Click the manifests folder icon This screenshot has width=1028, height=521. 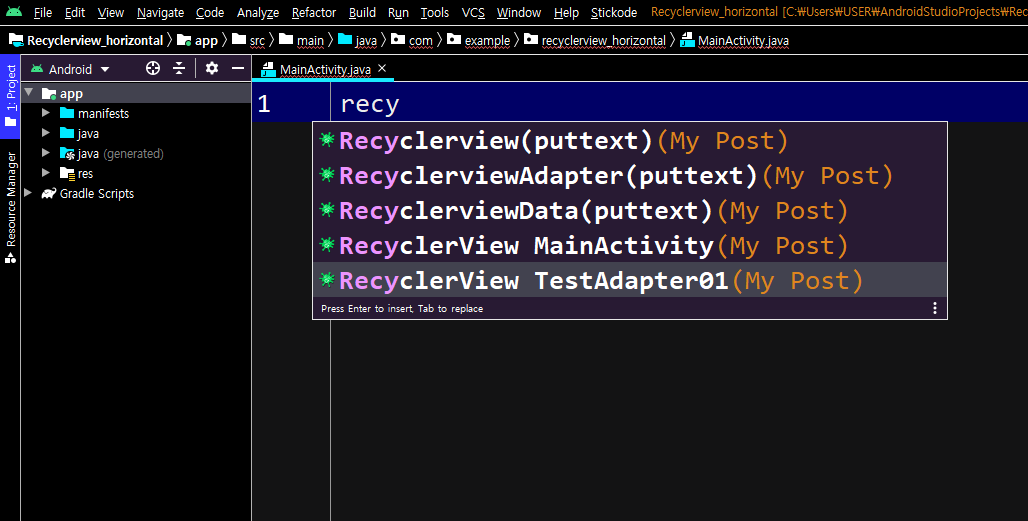67,113
